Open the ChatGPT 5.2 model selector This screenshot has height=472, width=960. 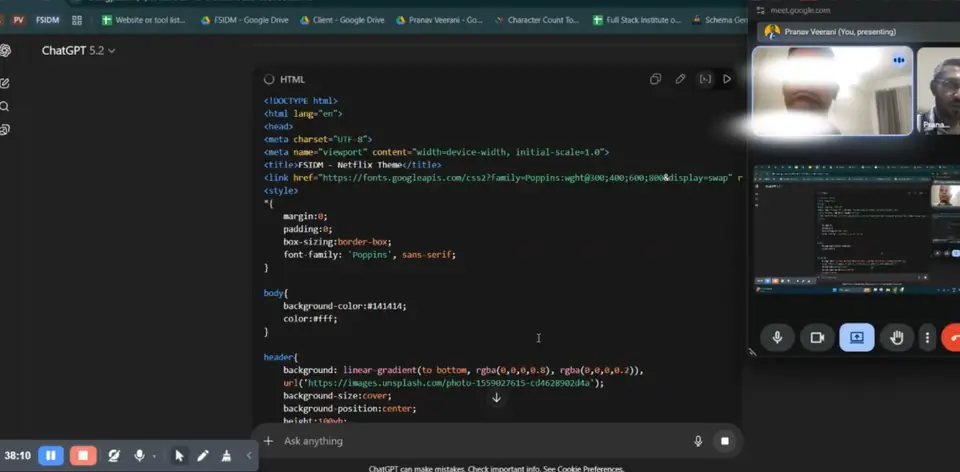[x=78, y=51]
